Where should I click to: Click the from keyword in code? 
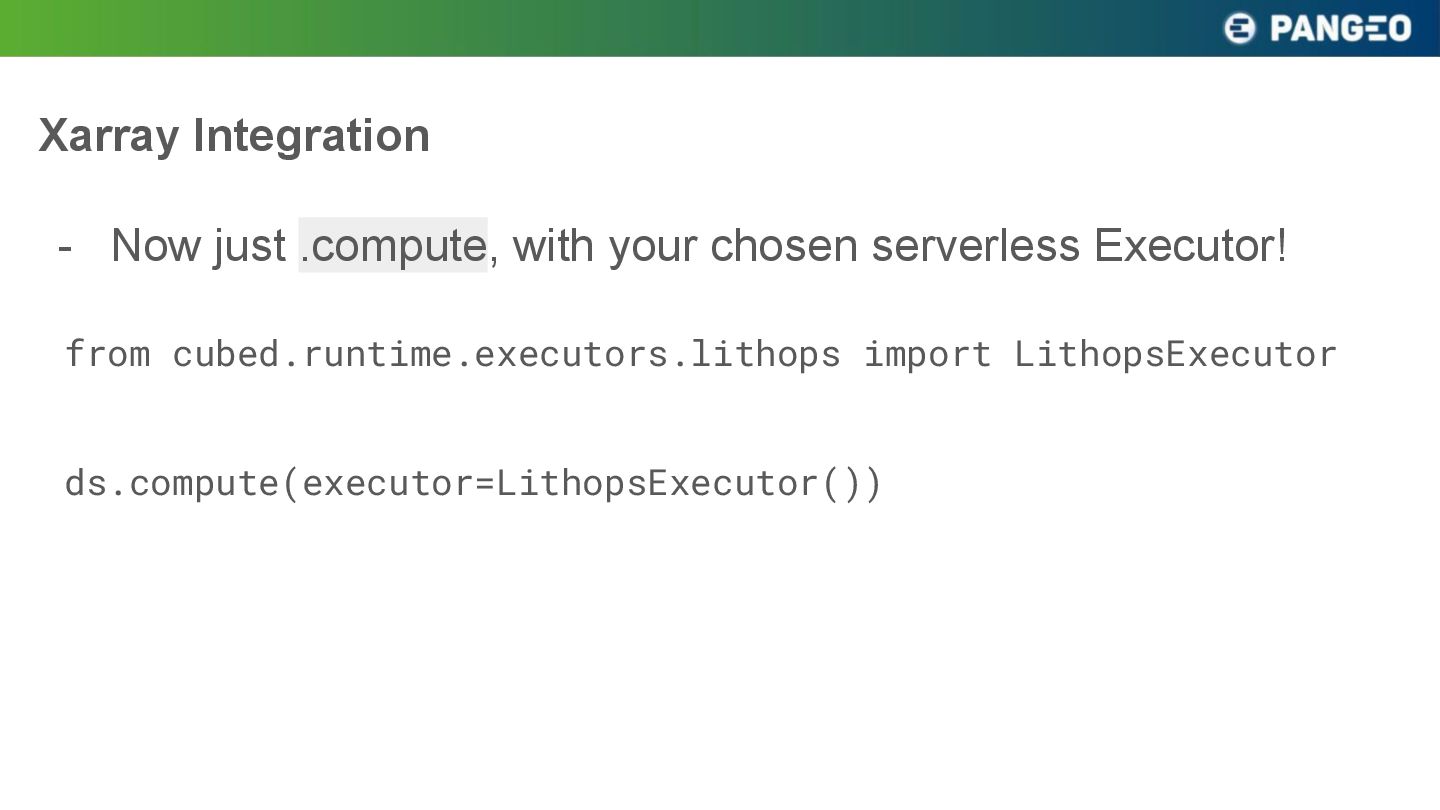click(x=108, y=354)
